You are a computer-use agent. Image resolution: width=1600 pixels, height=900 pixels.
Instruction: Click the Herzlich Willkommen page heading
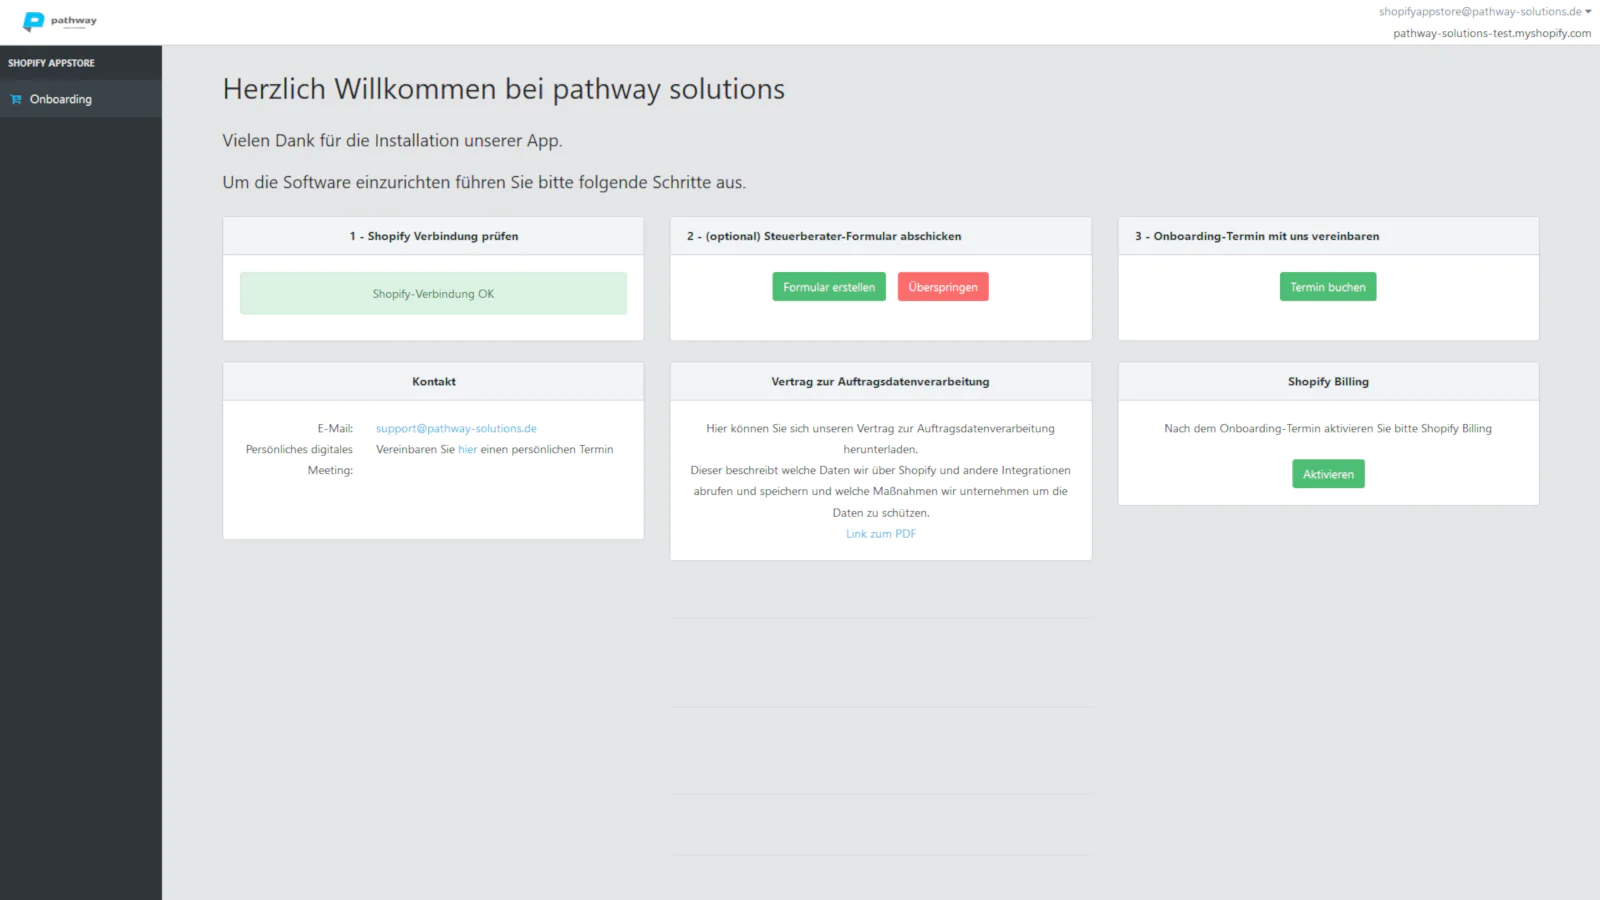(504, 89)
